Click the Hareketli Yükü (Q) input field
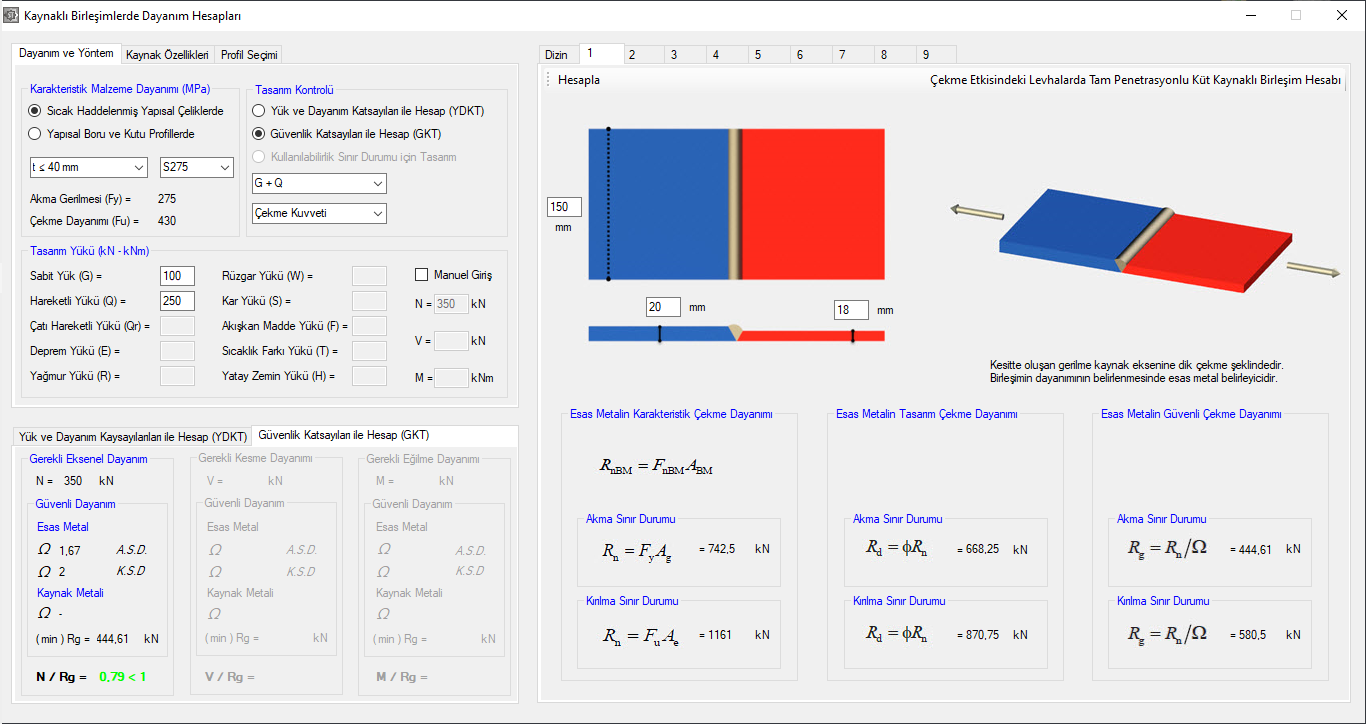Screen dimensions: 1366x724 coord(177,300)
